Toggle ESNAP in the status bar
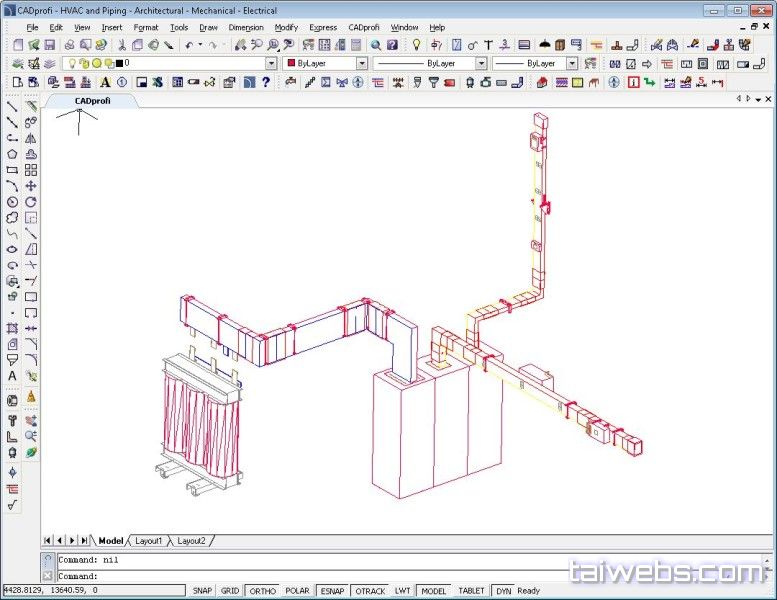777x600 pixels. pyautogui.click(x=332, y=591)
